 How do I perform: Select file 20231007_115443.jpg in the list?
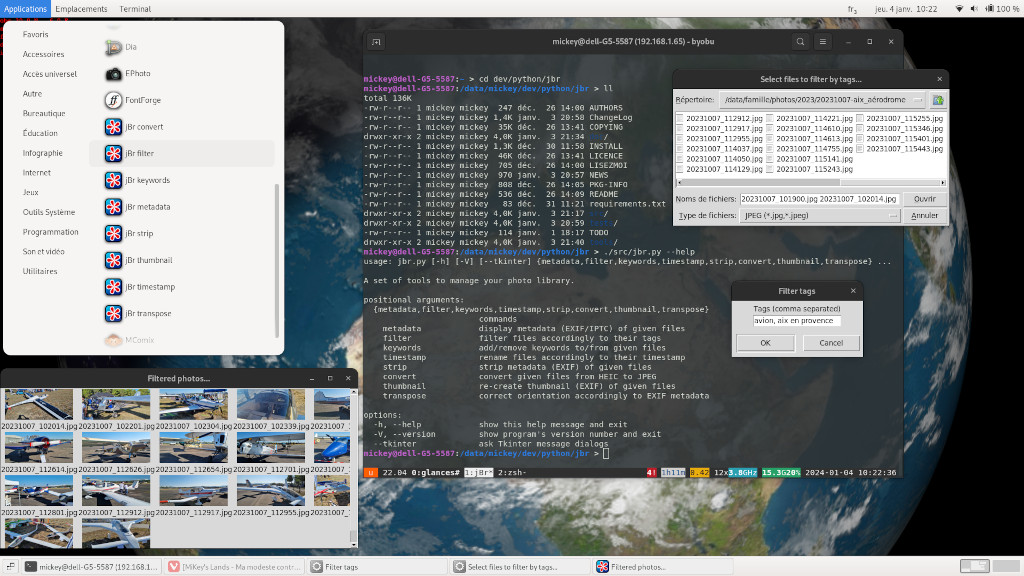point(904,149)
